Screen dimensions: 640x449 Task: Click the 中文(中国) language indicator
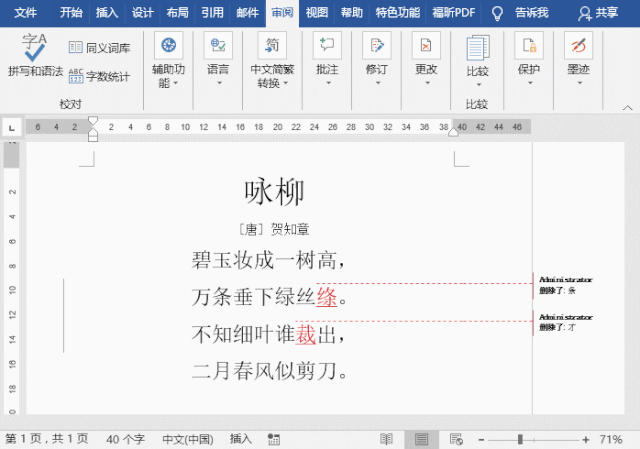click(x=188, y=439)
